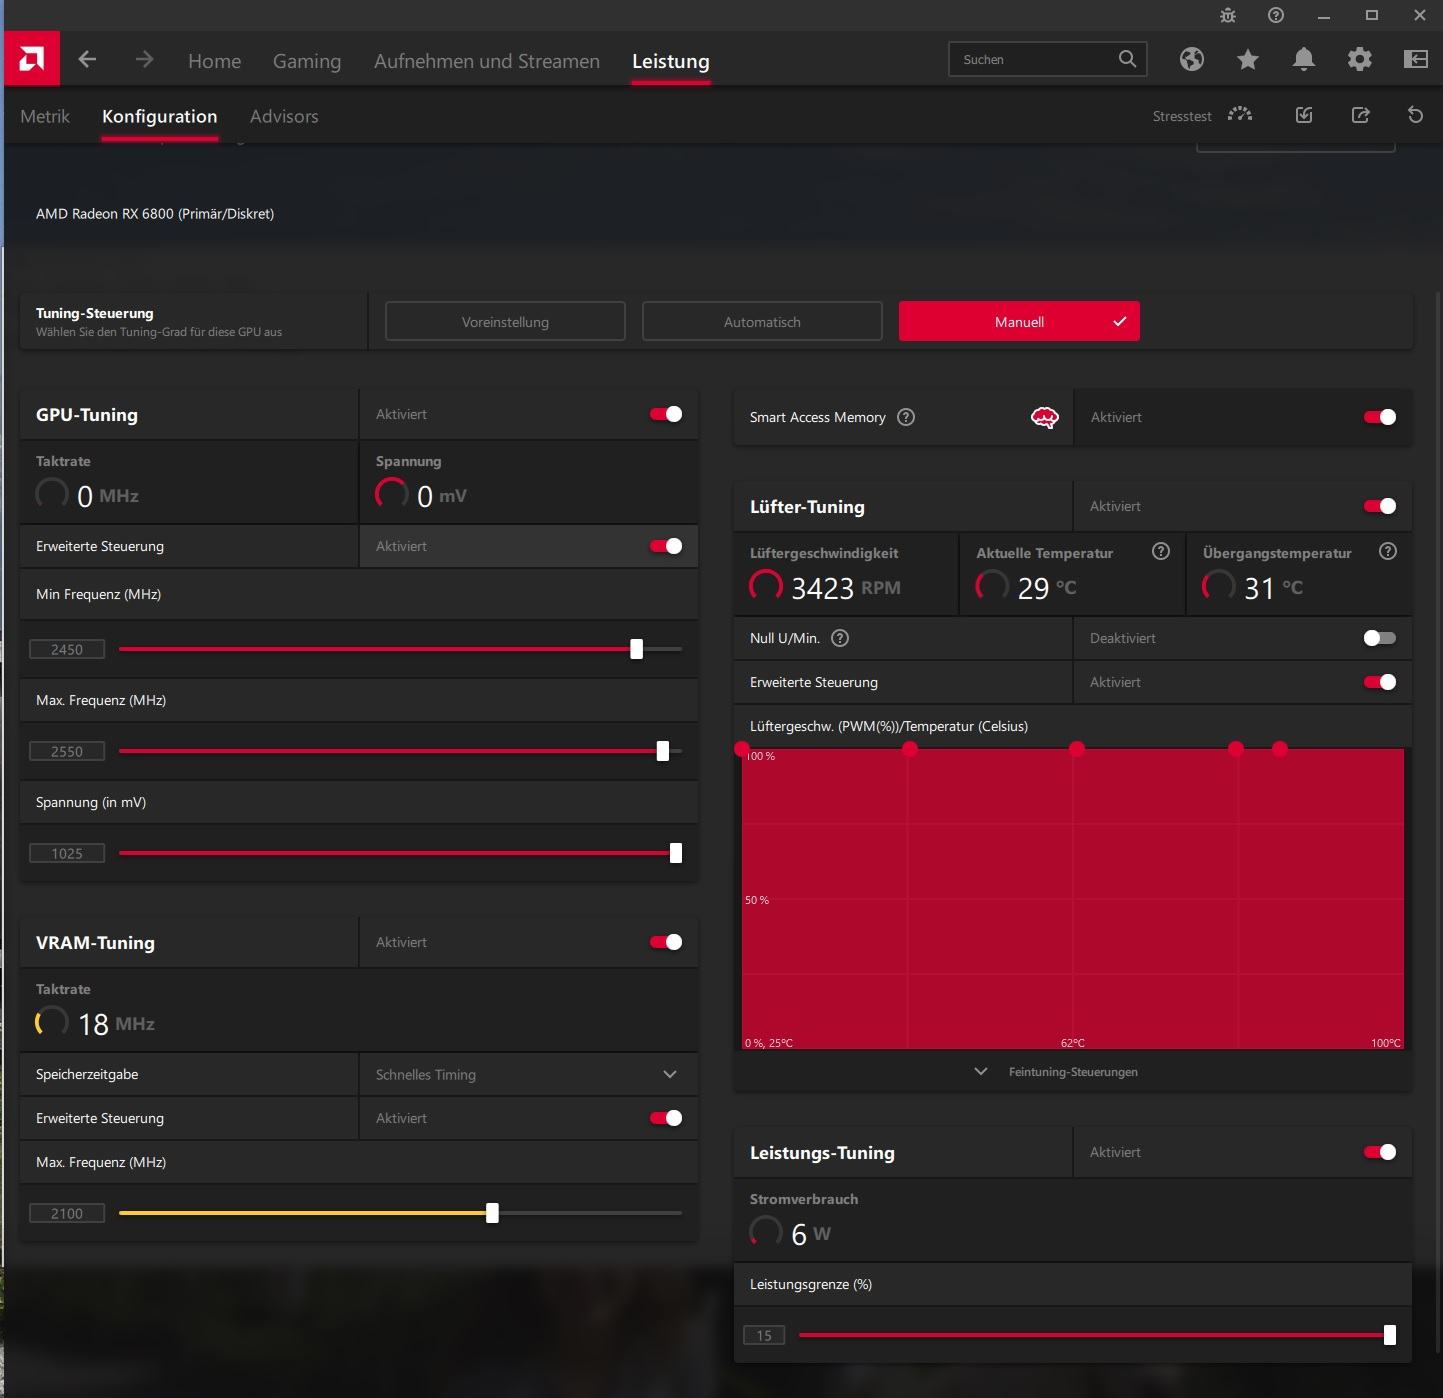Open Aufnehmen und Streamen tab
Screen dimensions: 1443x1398
pyautogui.click(x=487, y=61)
